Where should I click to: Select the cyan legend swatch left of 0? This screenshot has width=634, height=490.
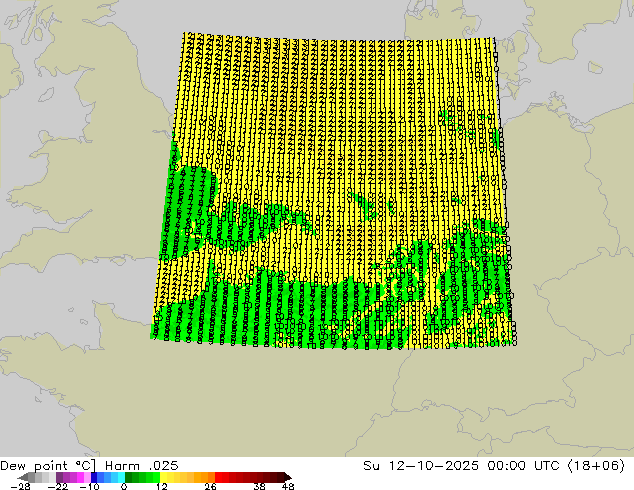coord(121,477)
